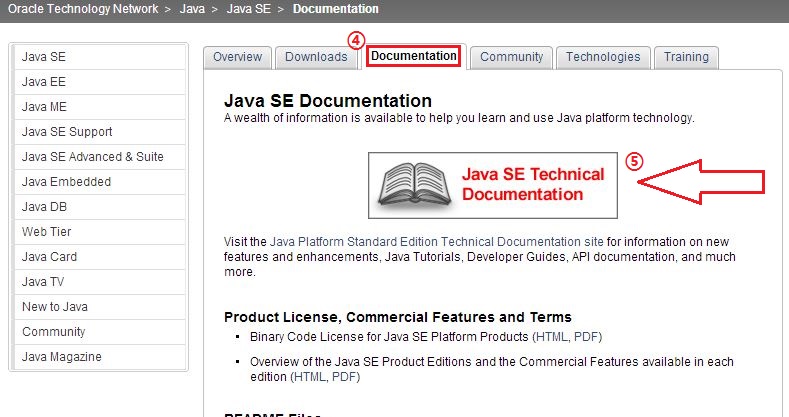Follow the Java Platform Standard Edition Technical Documentation link

point(437,242)
